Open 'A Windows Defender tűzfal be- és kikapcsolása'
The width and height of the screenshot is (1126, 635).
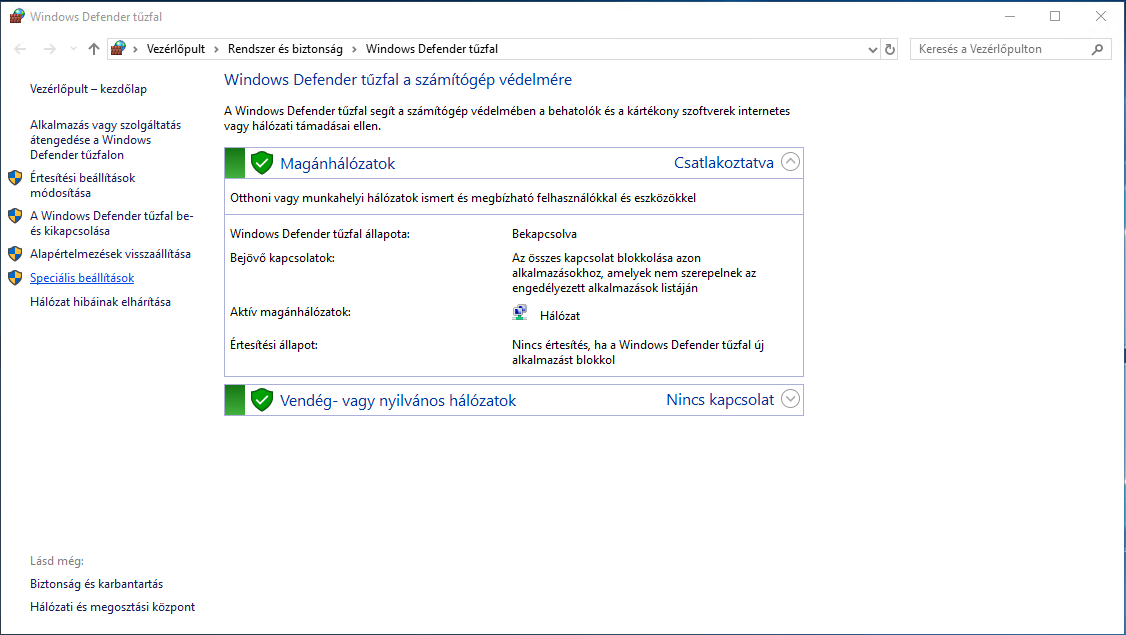pyautogui.click(x=111, y=223)
